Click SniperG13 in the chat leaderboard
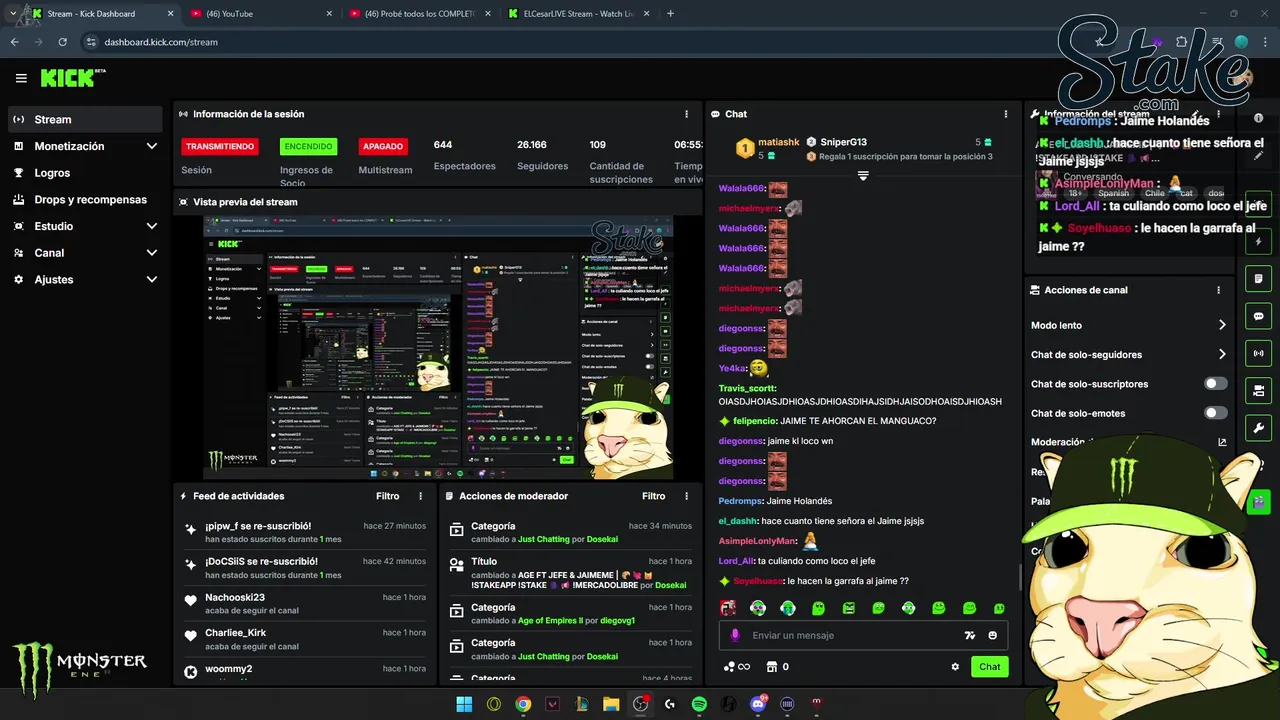The height and width of the screenshot is (720, 1280). pos(843,142)
